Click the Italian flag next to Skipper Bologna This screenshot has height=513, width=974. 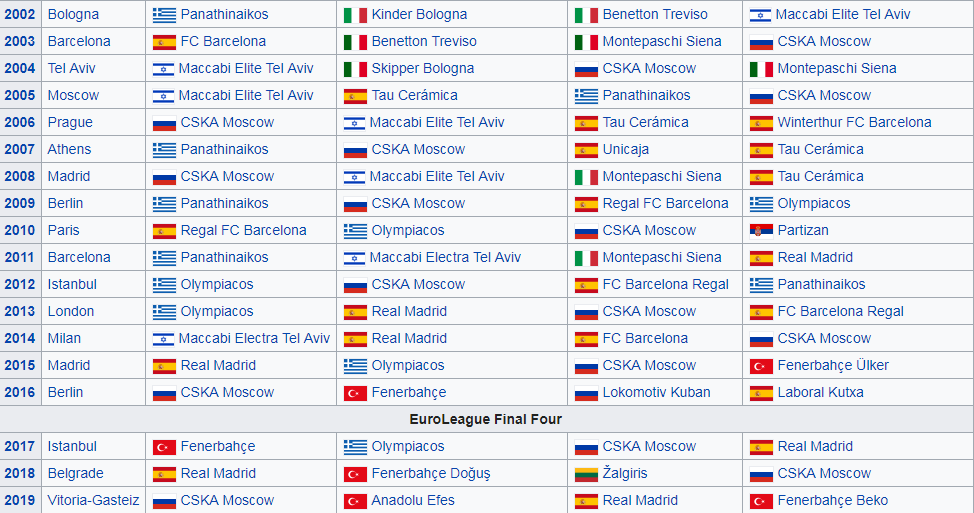355,68
